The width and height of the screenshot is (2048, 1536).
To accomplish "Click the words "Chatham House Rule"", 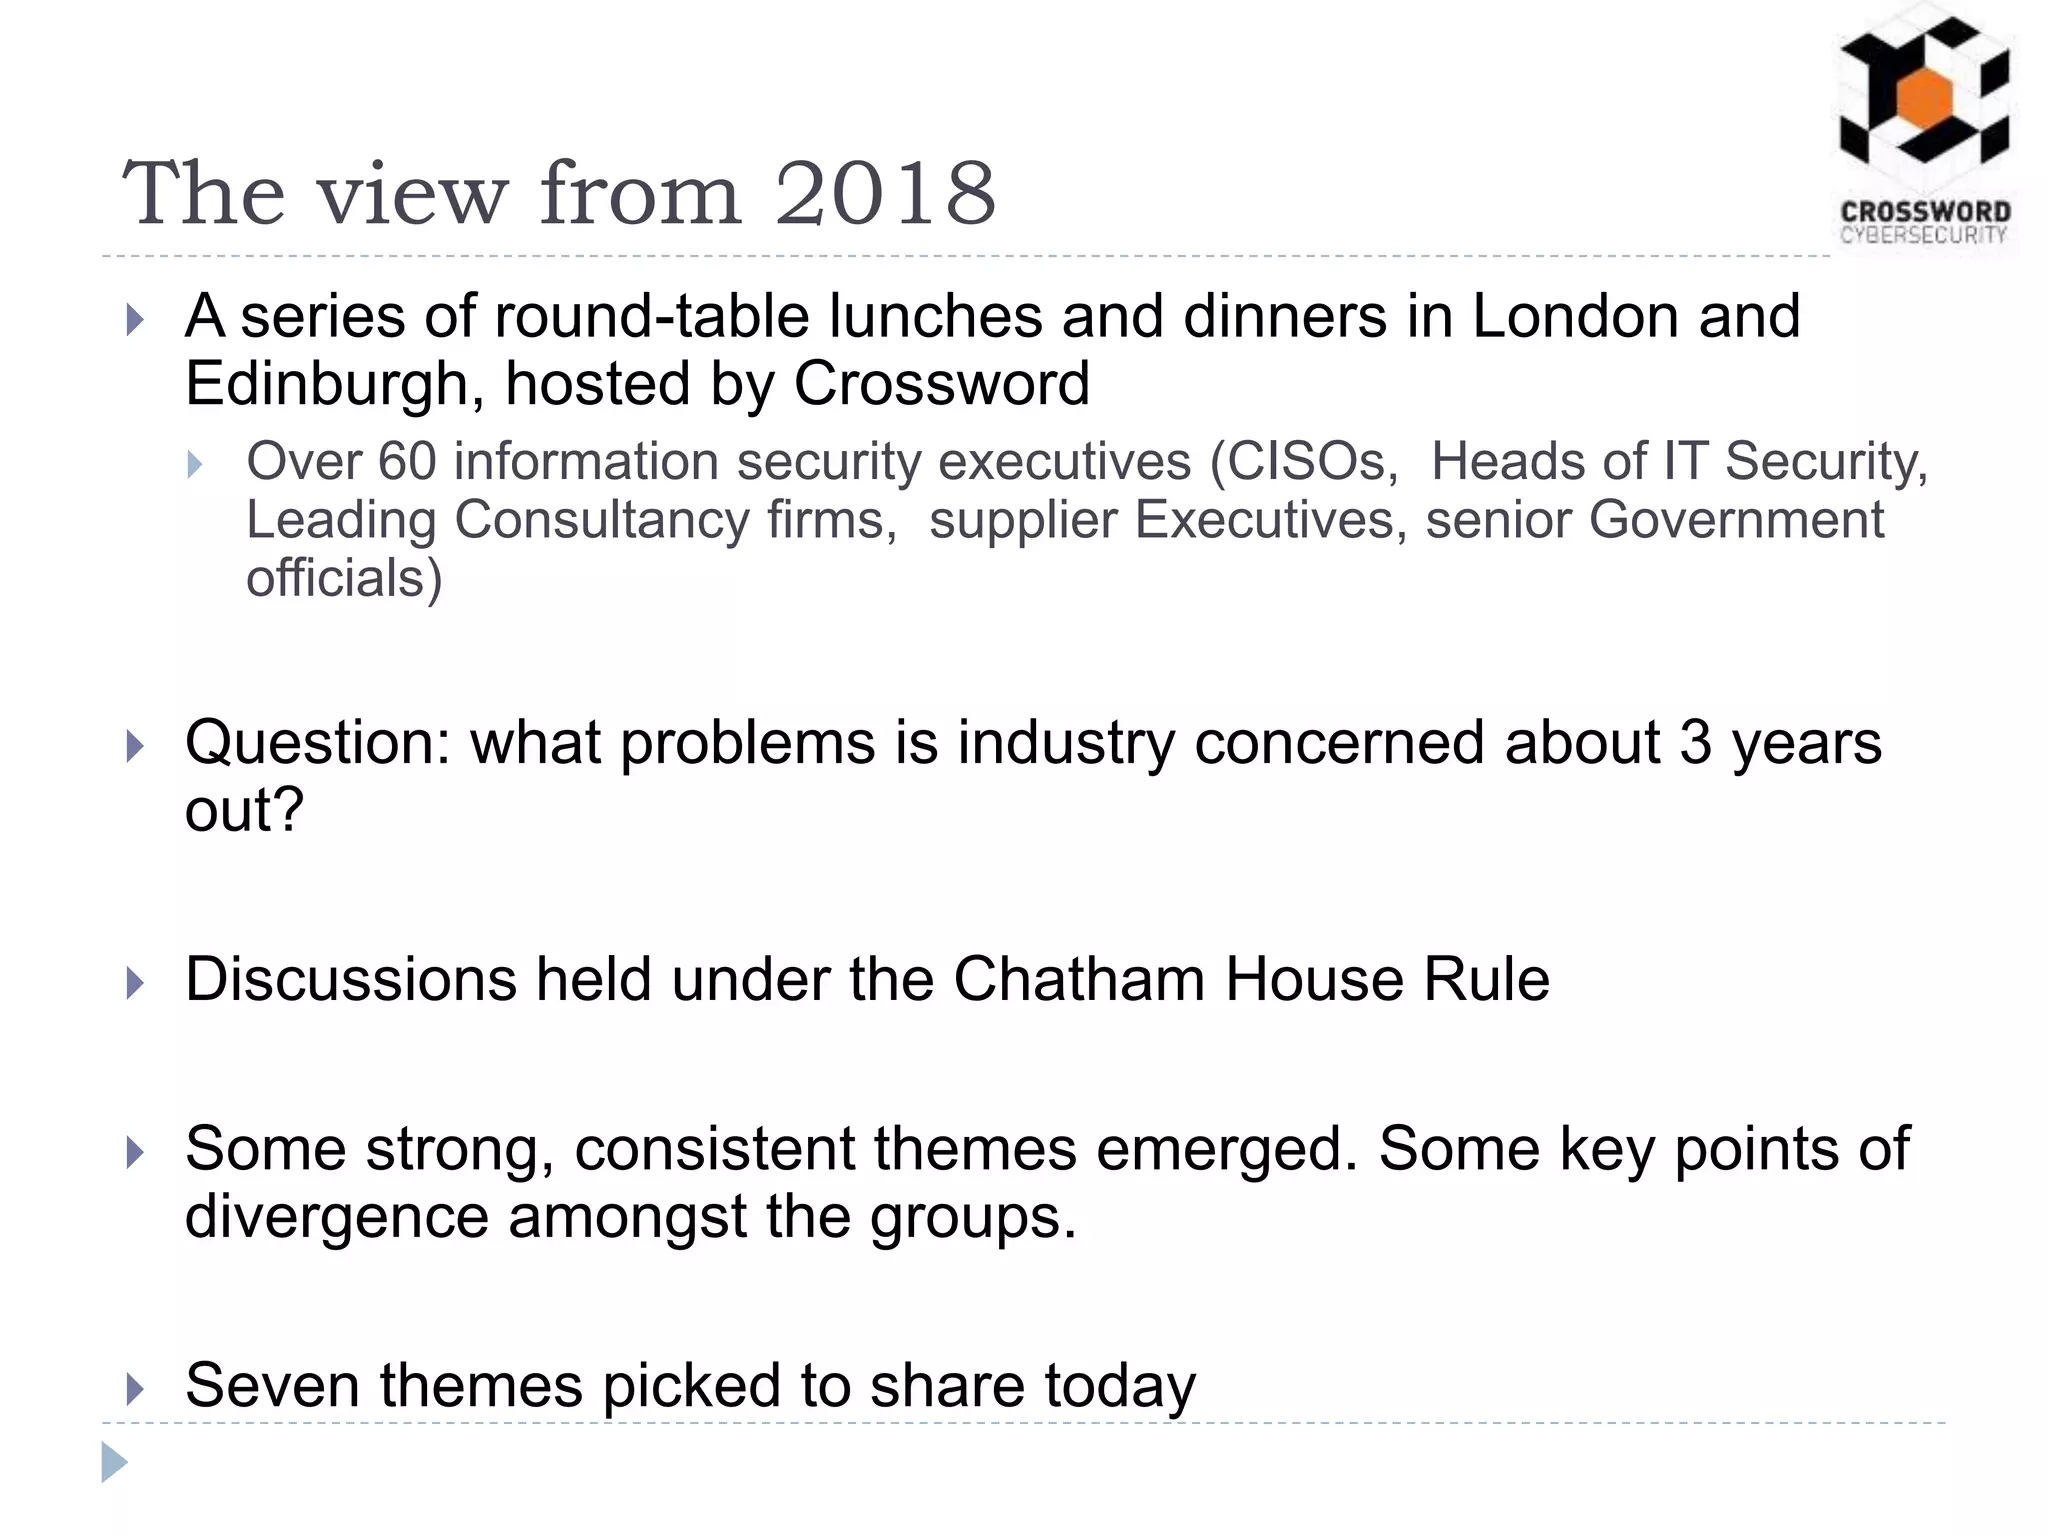I will [1250, 978].
